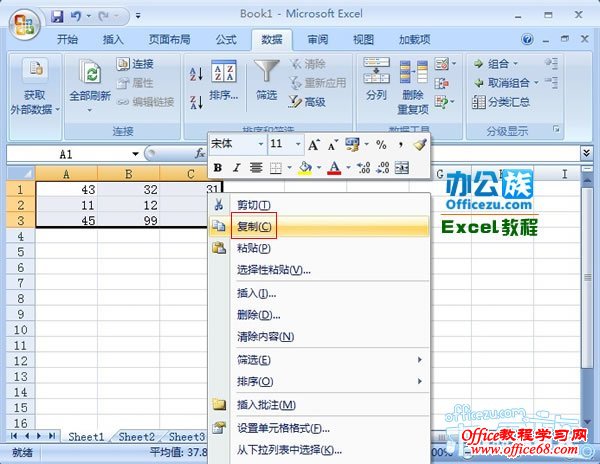Click Advanced filter (高级)
Screen dimensions: 600x464
pyautogui.click(x=307, y=102)
